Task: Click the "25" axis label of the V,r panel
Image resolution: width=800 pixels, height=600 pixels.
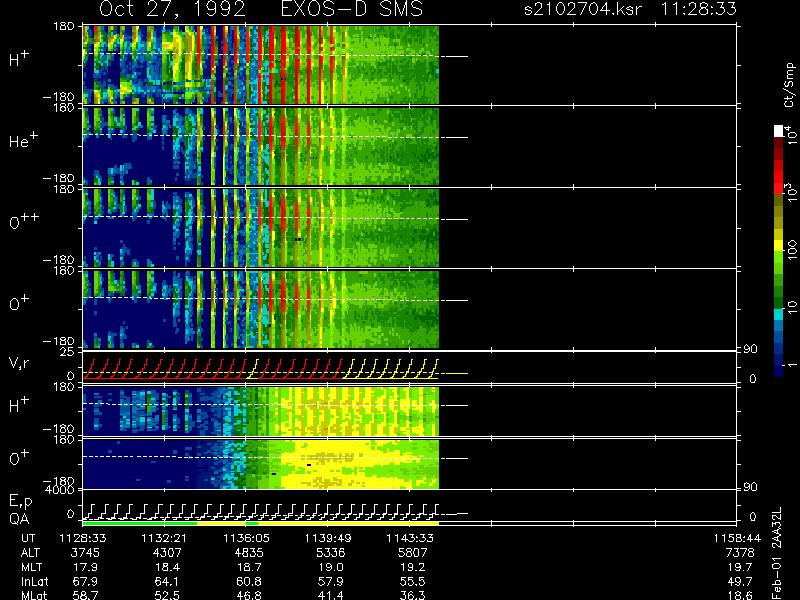Action: (x=69, y=352)
